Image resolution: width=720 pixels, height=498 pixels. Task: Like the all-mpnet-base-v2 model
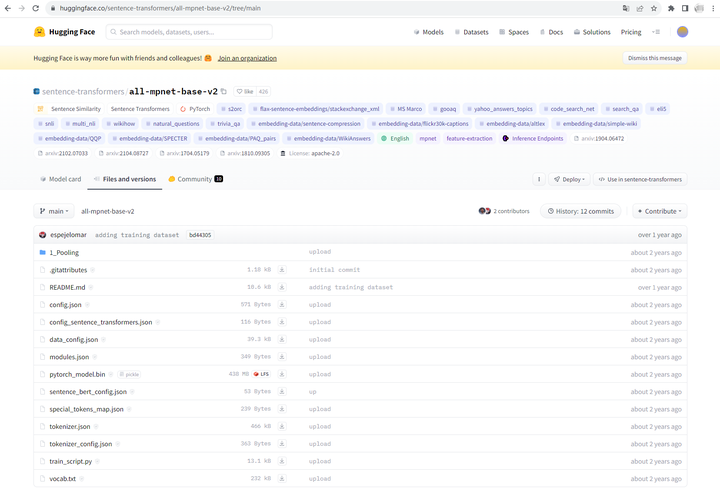click(245, 91)
